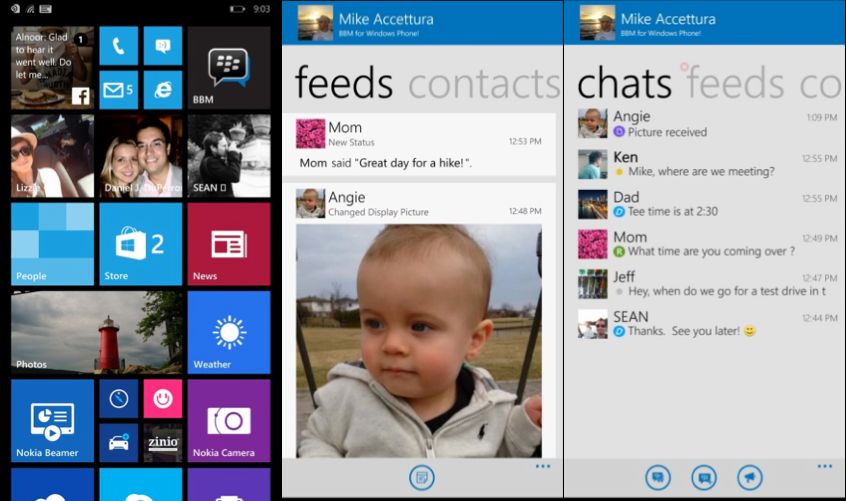Switch to contacts tab in feeds screen
Image resolution: width=846 pixels, height=501 pixels.
(485, 84)
